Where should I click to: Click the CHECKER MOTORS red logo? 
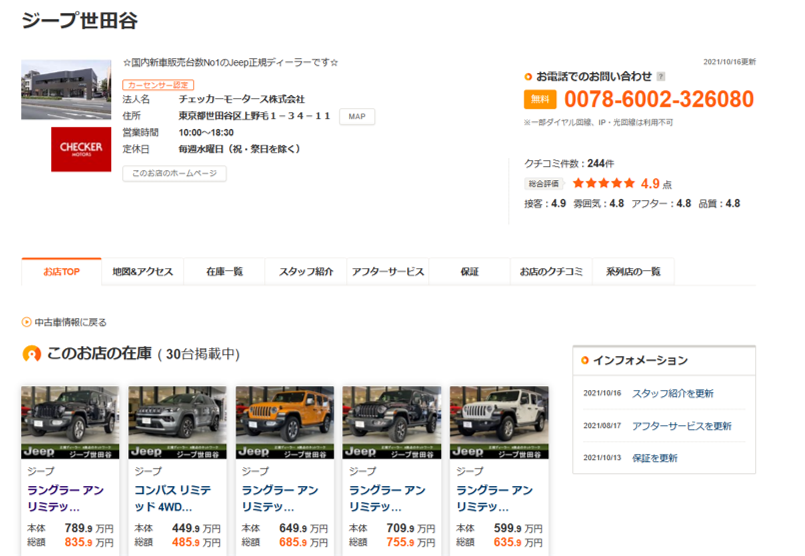81,148
